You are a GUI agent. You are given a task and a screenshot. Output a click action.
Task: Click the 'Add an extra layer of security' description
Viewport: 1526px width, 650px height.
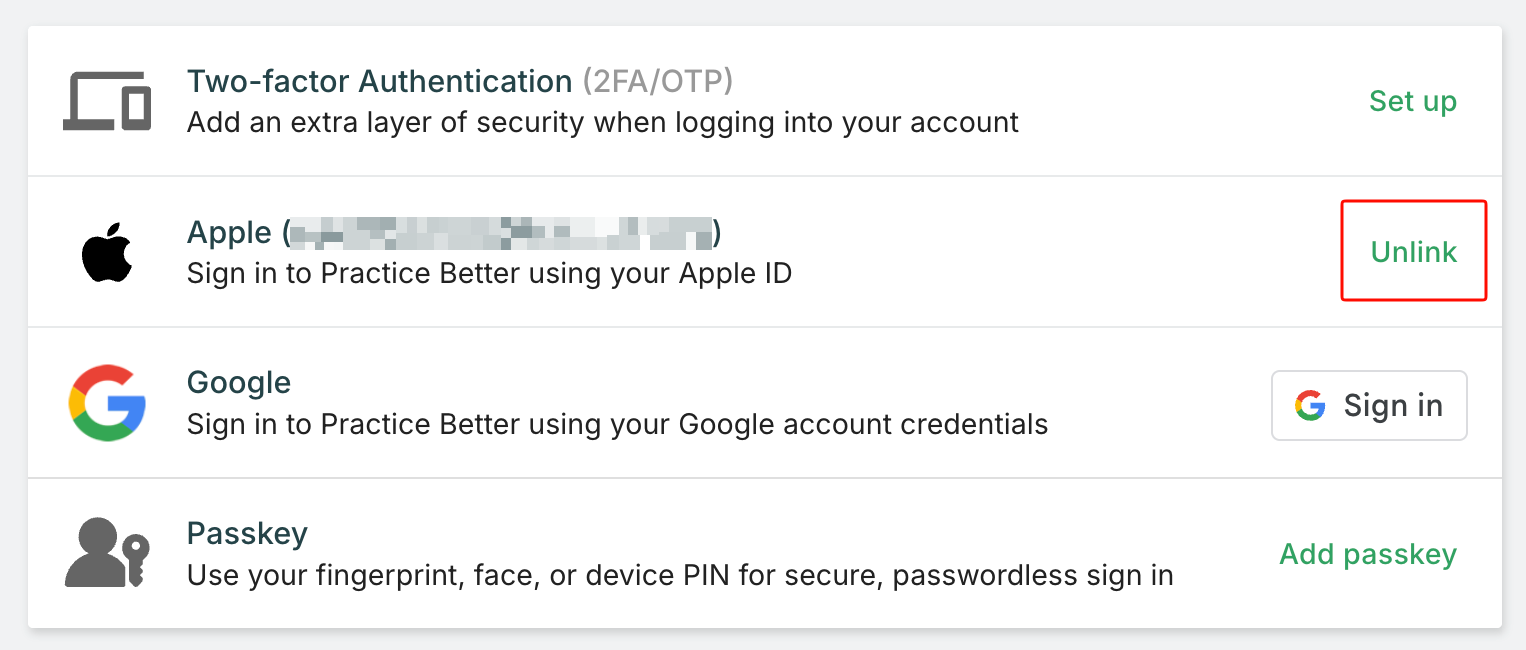tap(602, 123)
